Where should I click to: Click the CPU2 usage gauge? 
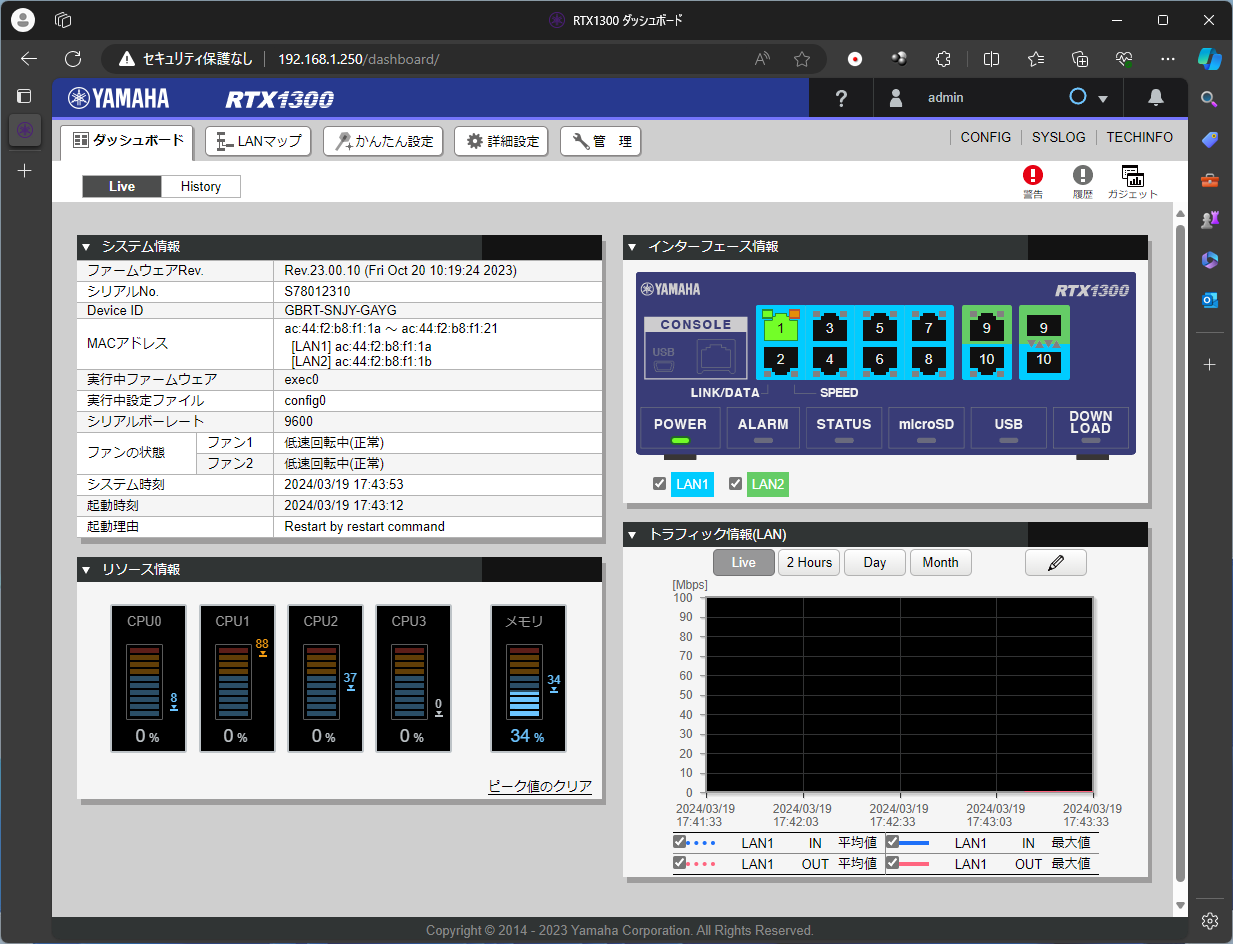point(325,678)
